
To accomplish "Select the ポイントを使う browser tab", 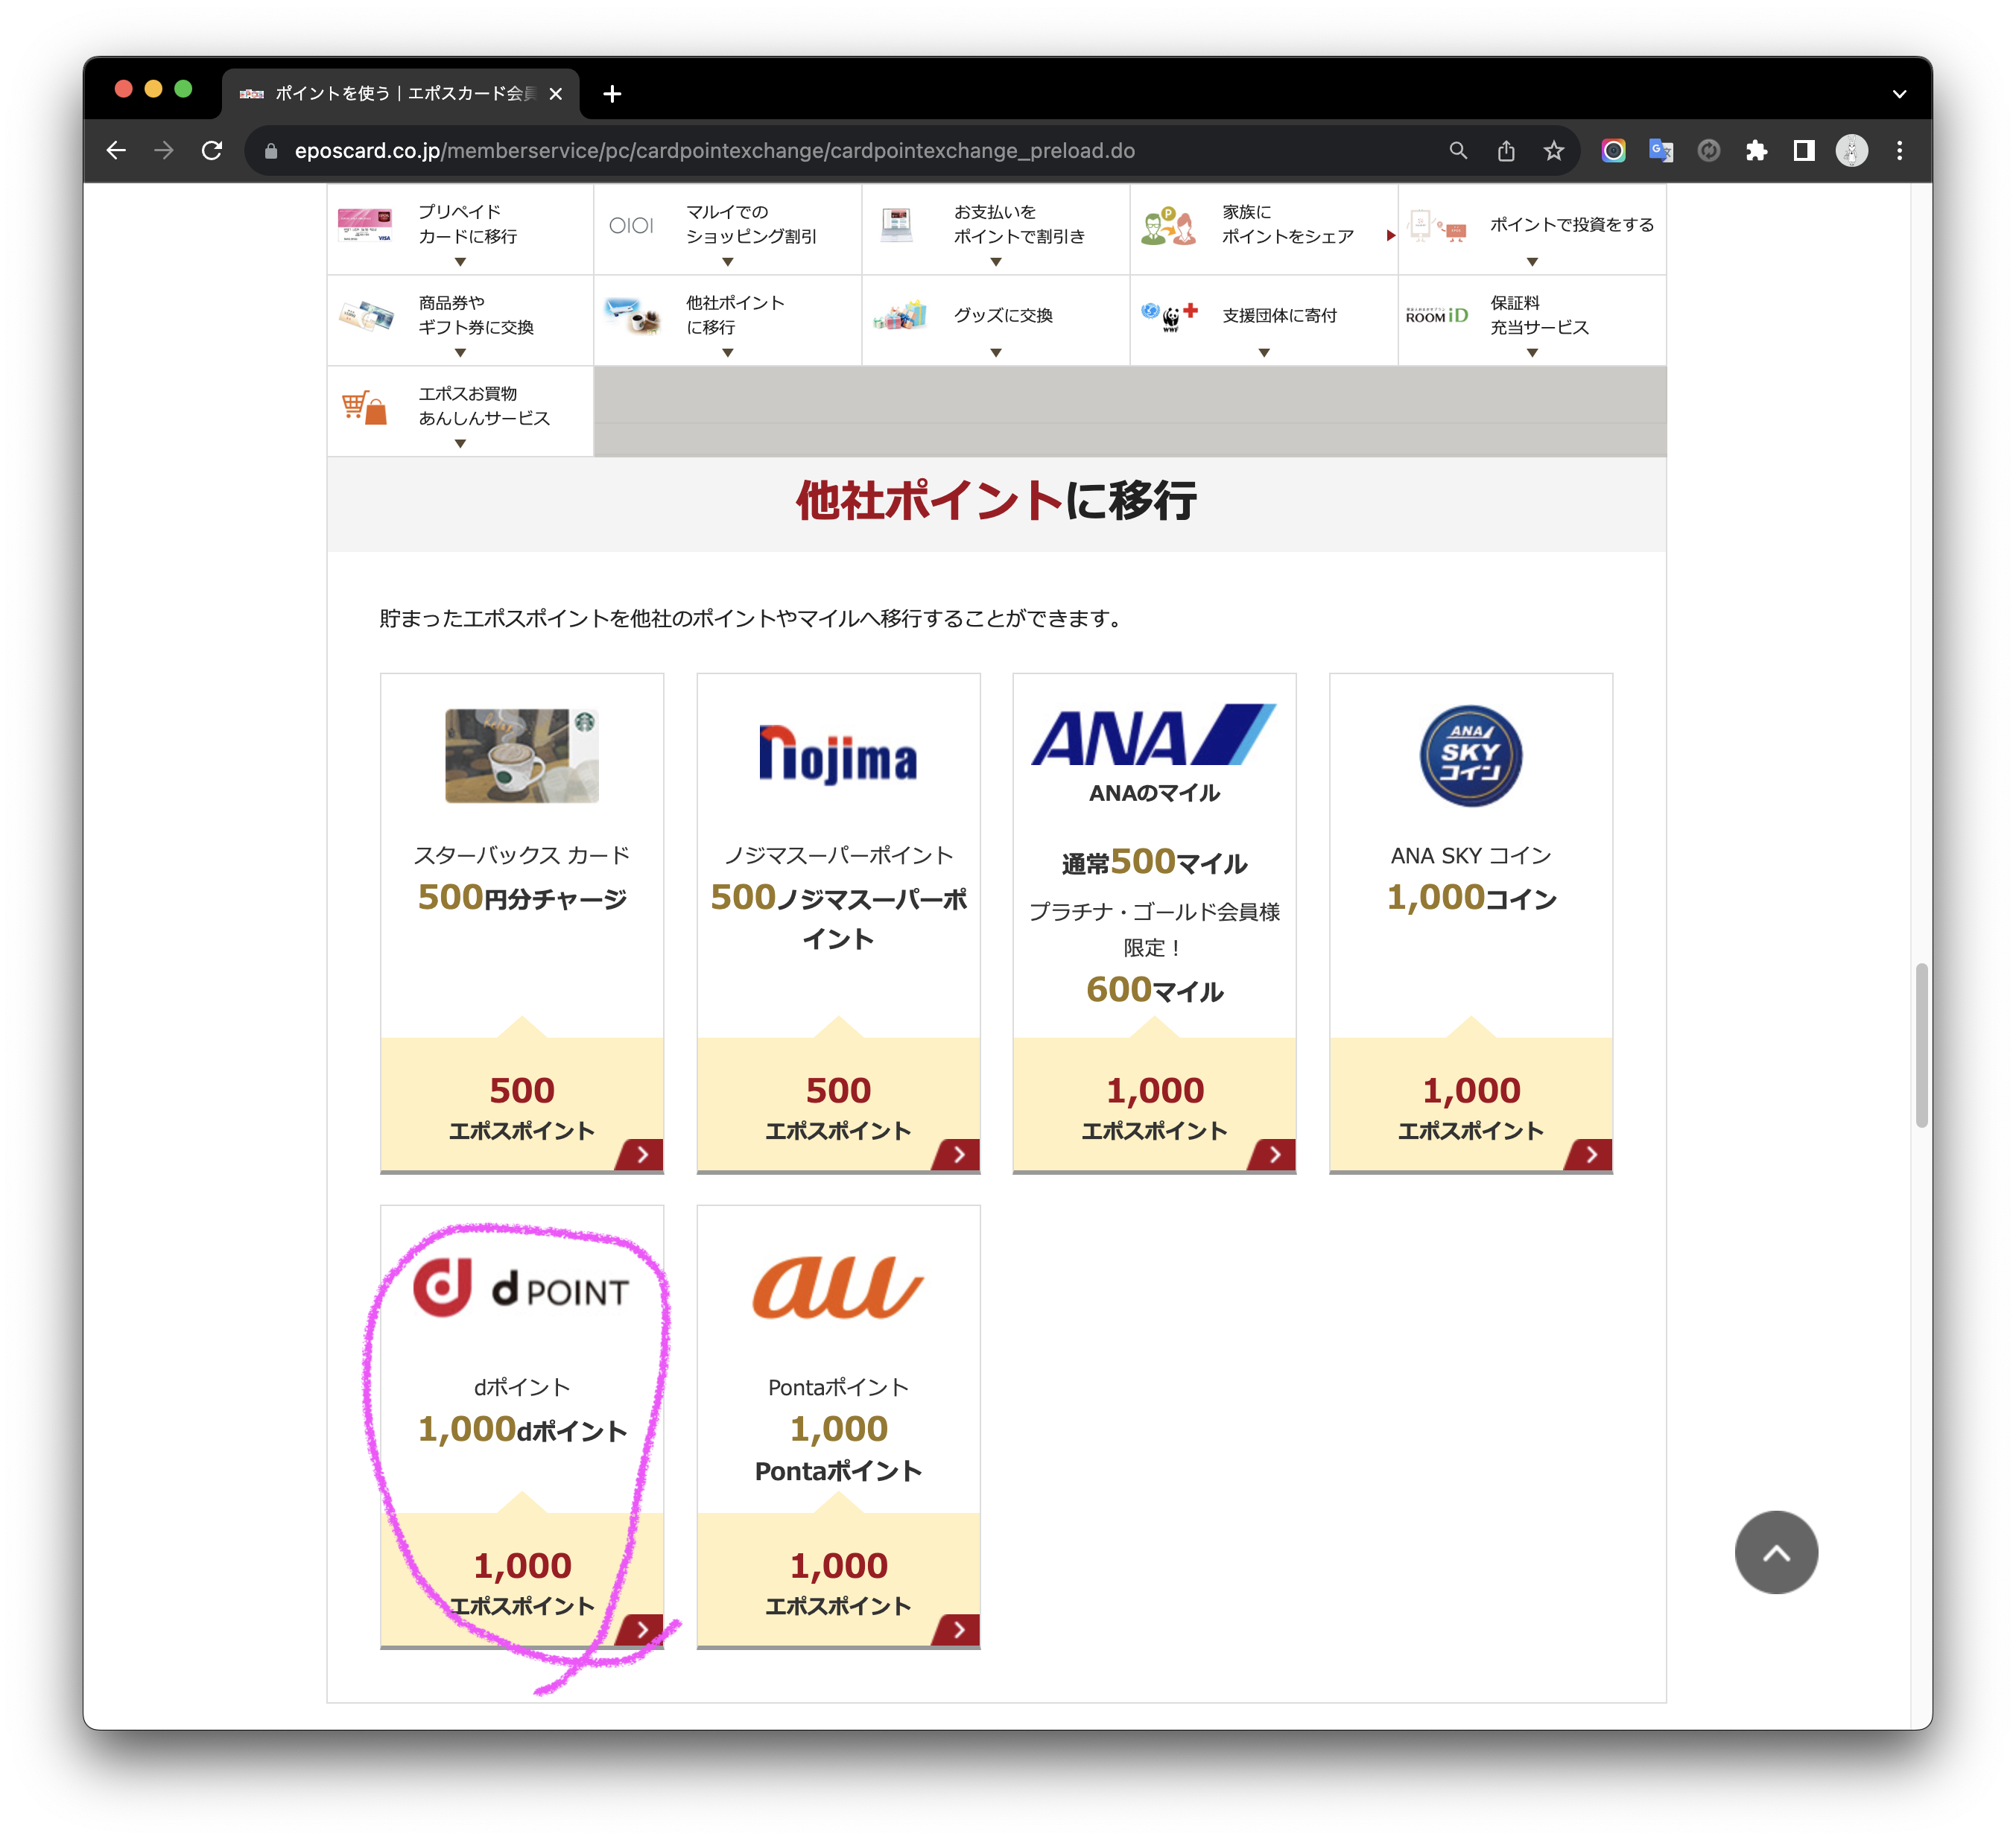I will 400,94.
